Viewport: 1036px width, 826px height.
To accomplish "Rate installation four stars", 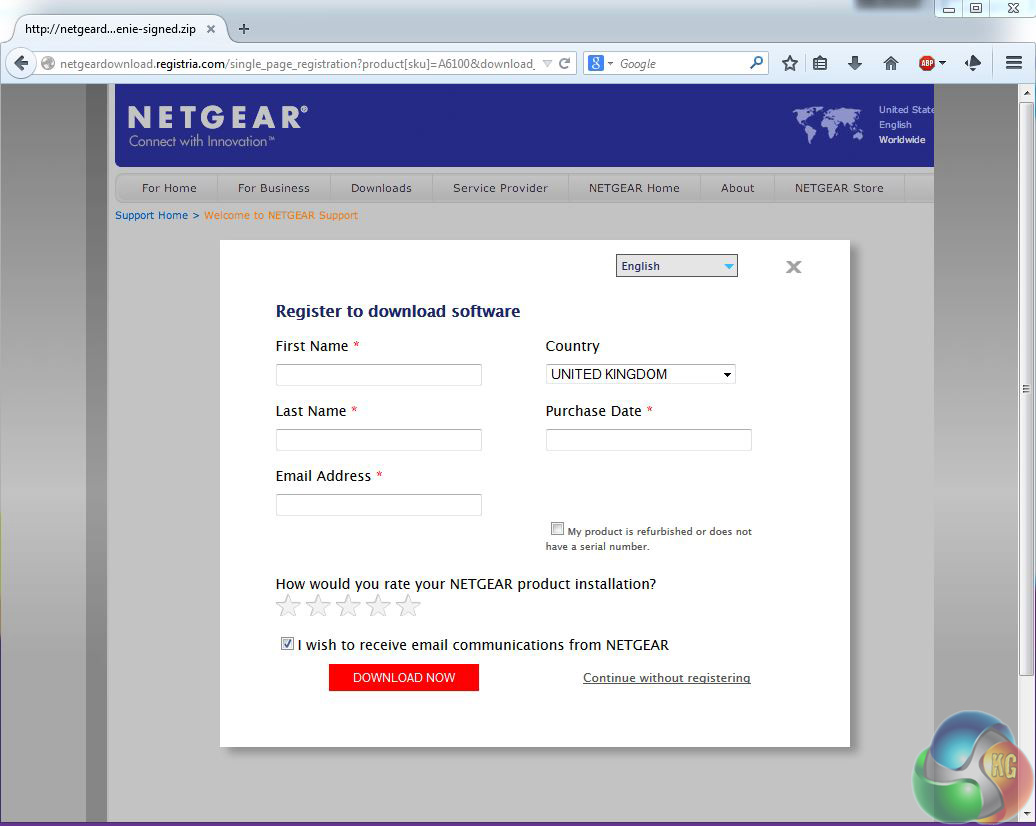I will (x=379, y=605).
